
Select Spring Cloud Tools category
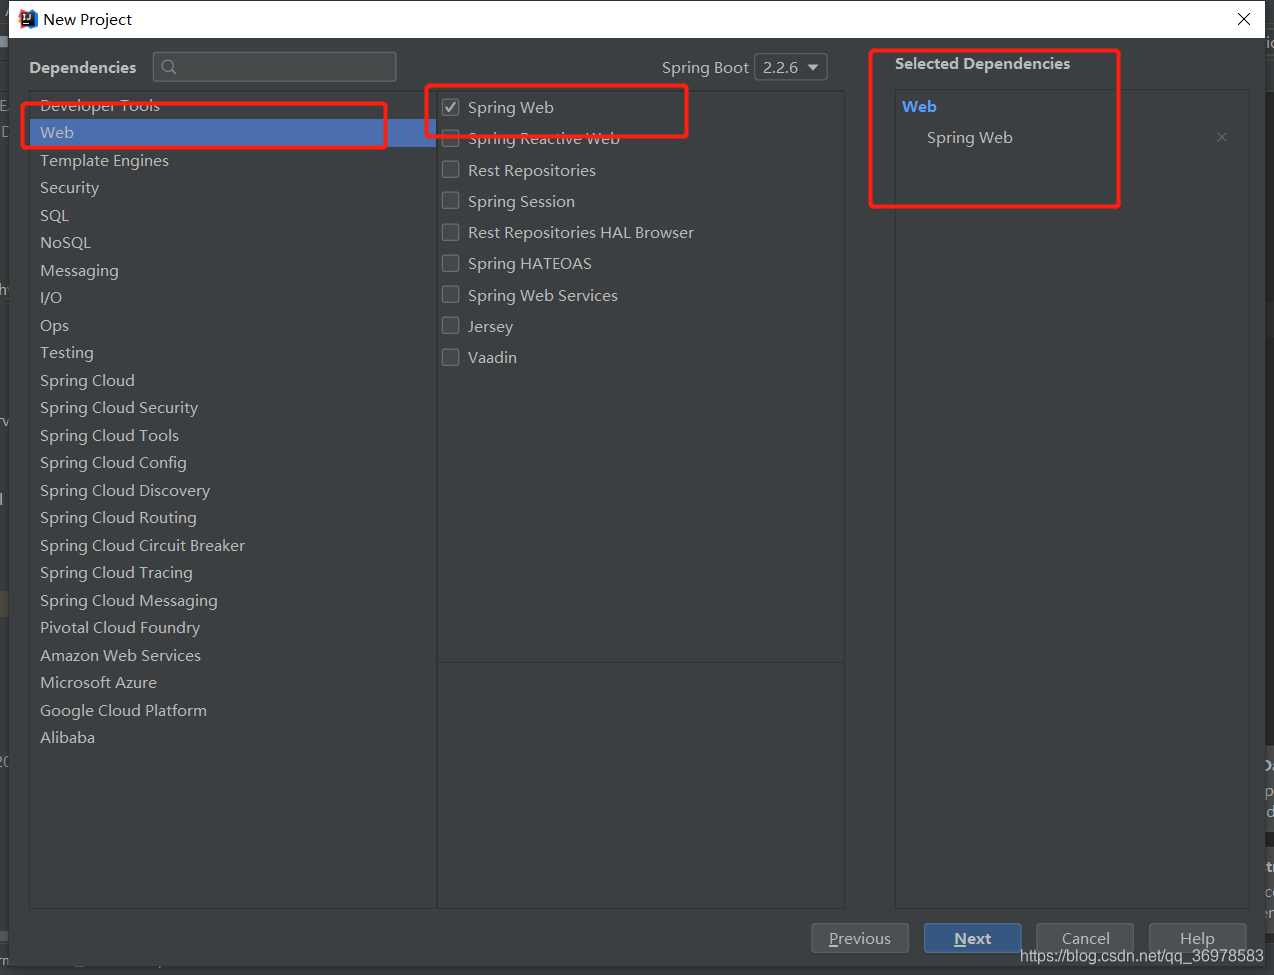click(233, 435)
